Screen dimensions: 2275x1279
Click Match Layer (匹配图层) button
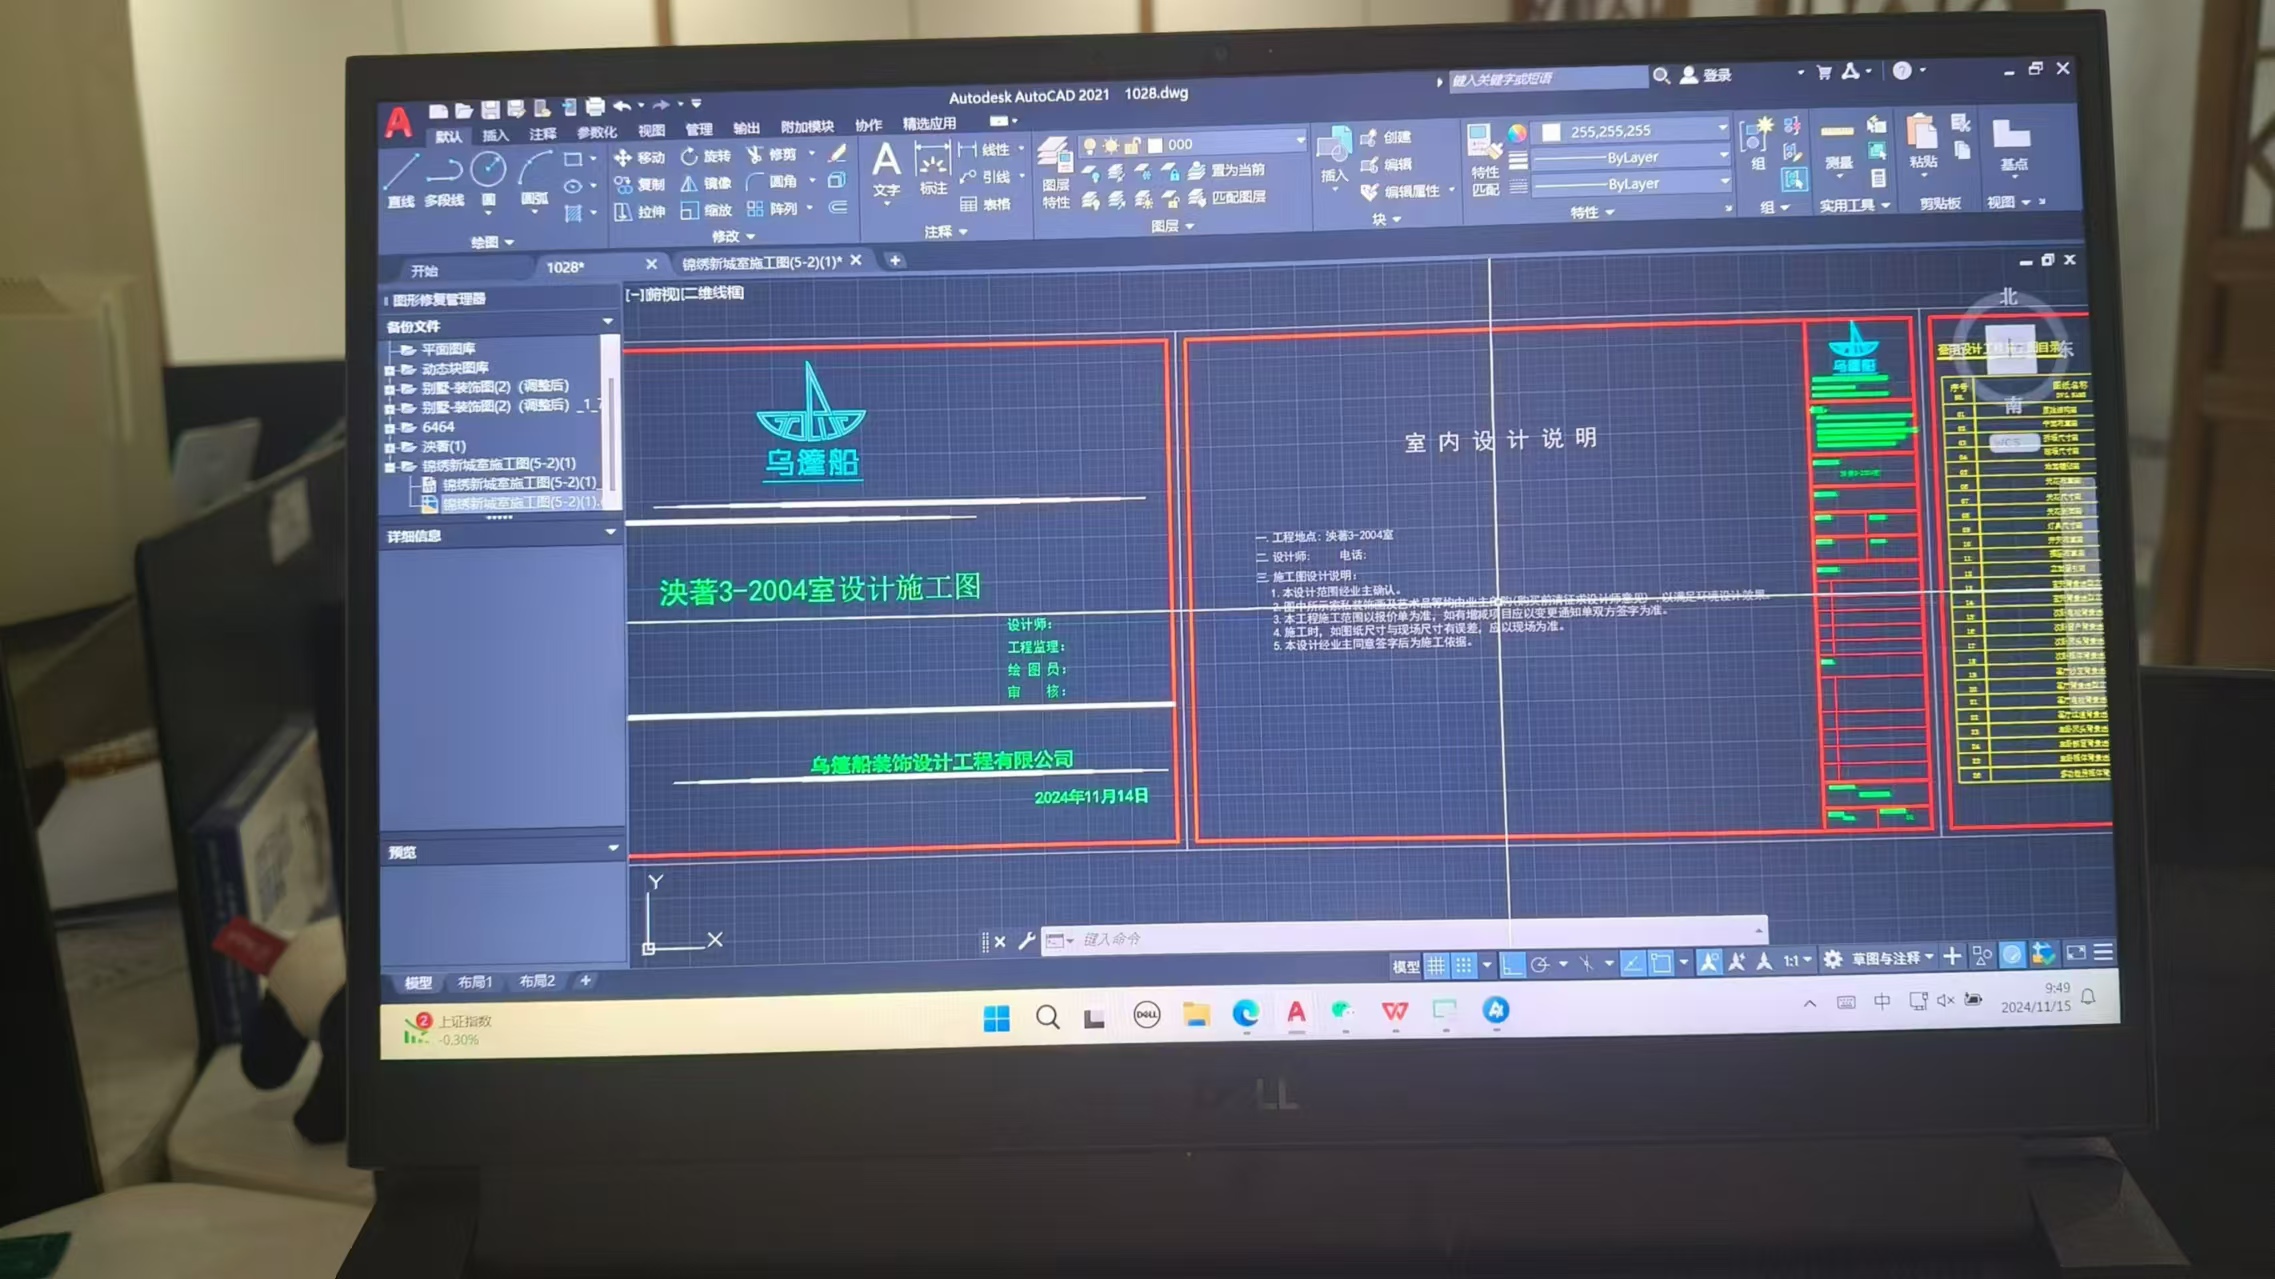1228,197
